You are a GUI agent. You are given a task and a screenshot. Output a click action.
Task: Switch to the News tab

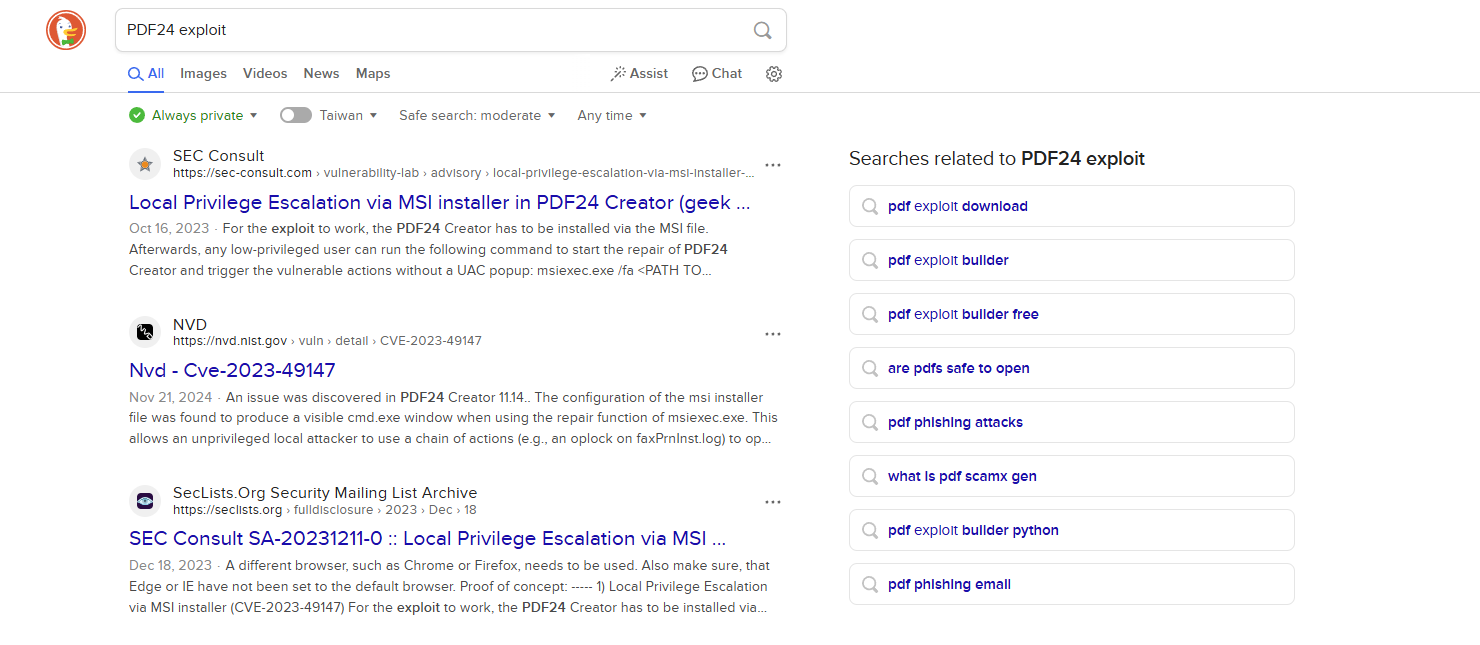[x=321, y=73]
